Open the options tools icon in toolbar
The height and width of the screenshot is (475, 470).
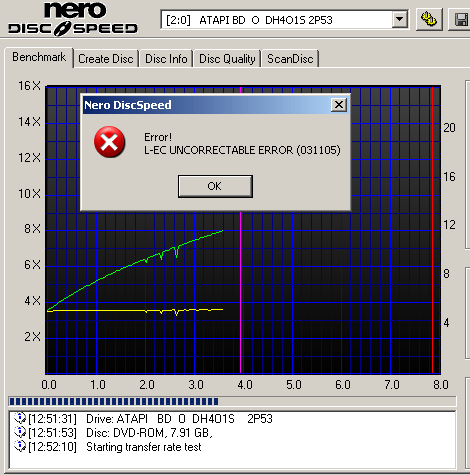pos(429,20)
